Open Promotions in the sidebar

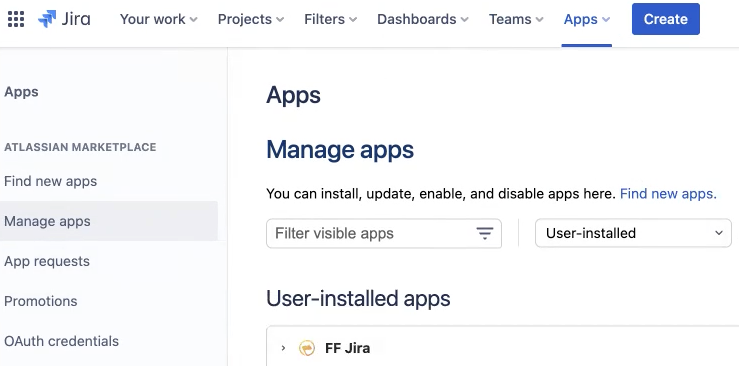[x=41, y=301]
